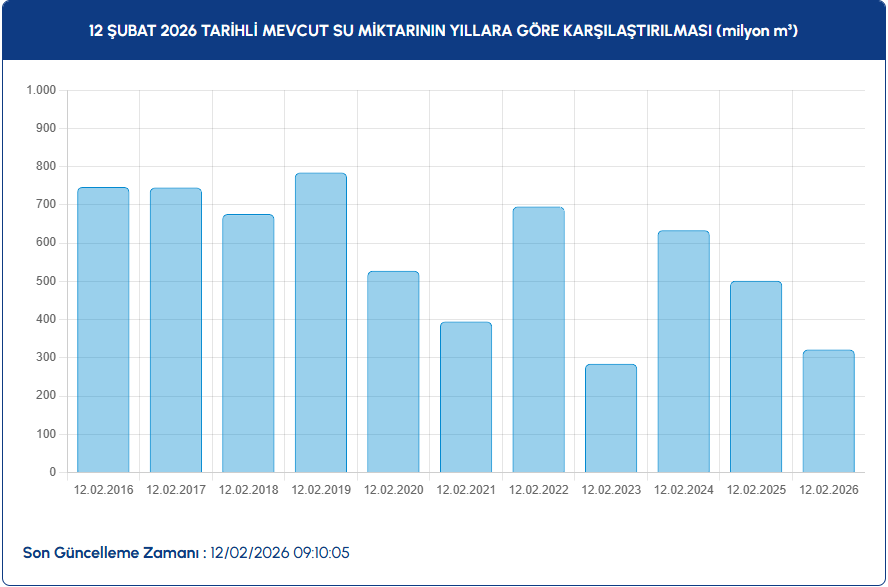Select the 12.02.2025 bar
The height and width of the screenshot is (587, 888).
coord(756,377)
